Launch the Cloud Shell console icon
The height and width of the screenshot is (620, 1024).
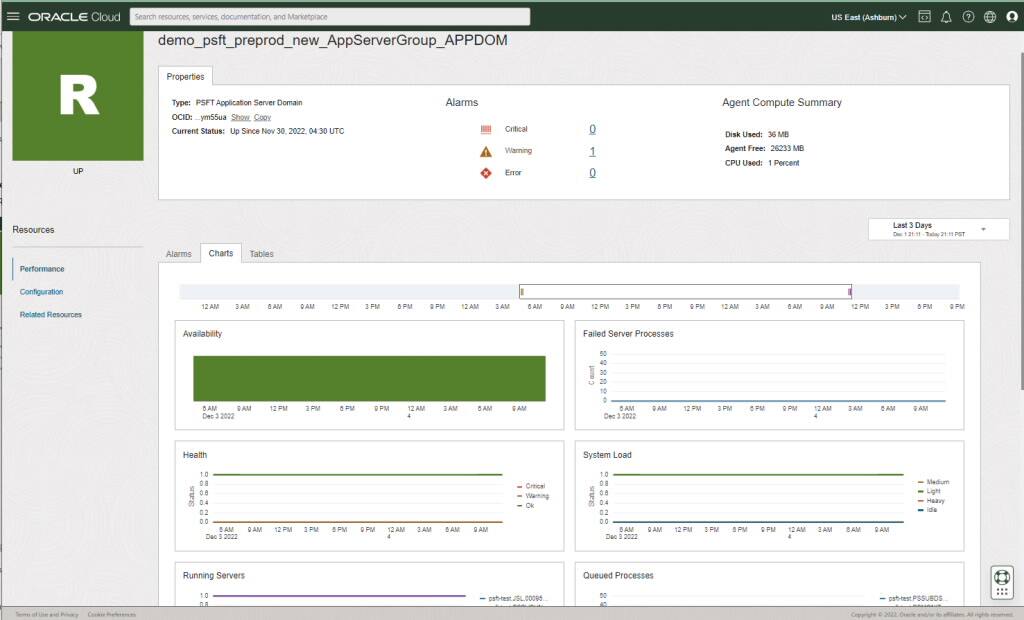point(923,16)
